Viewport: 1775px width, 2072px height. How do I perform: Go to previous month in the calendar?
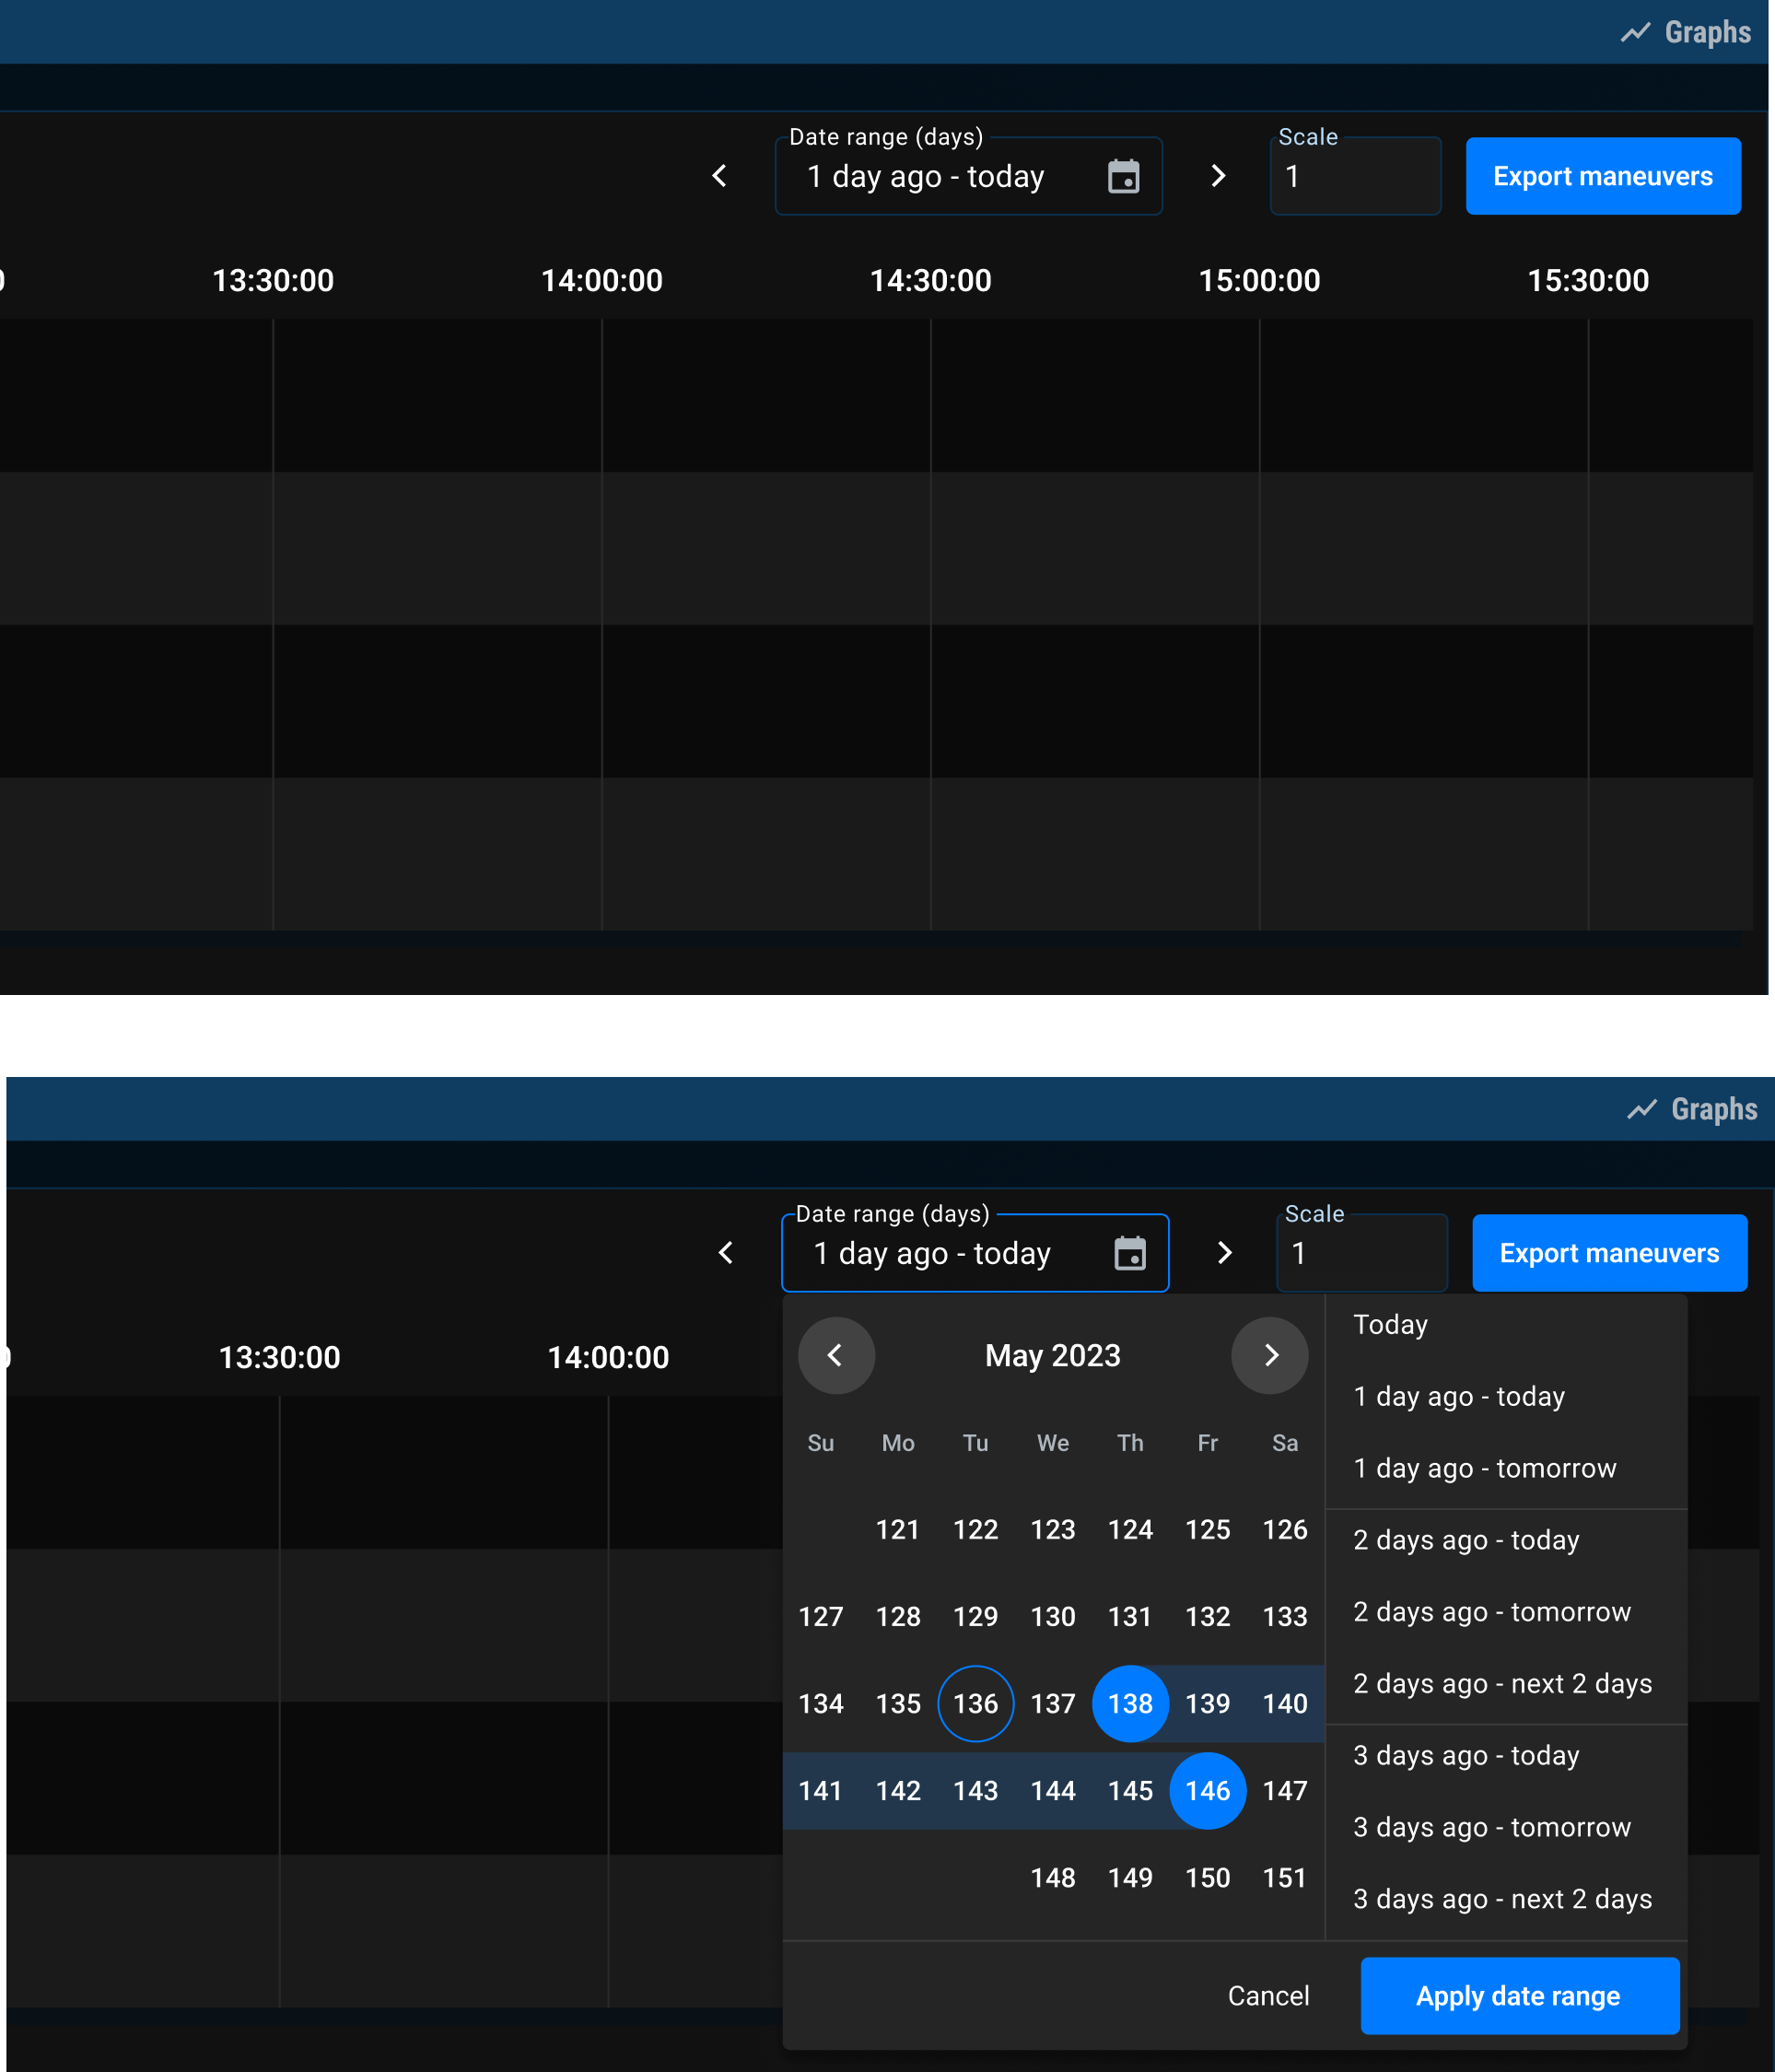[836, 1355]
